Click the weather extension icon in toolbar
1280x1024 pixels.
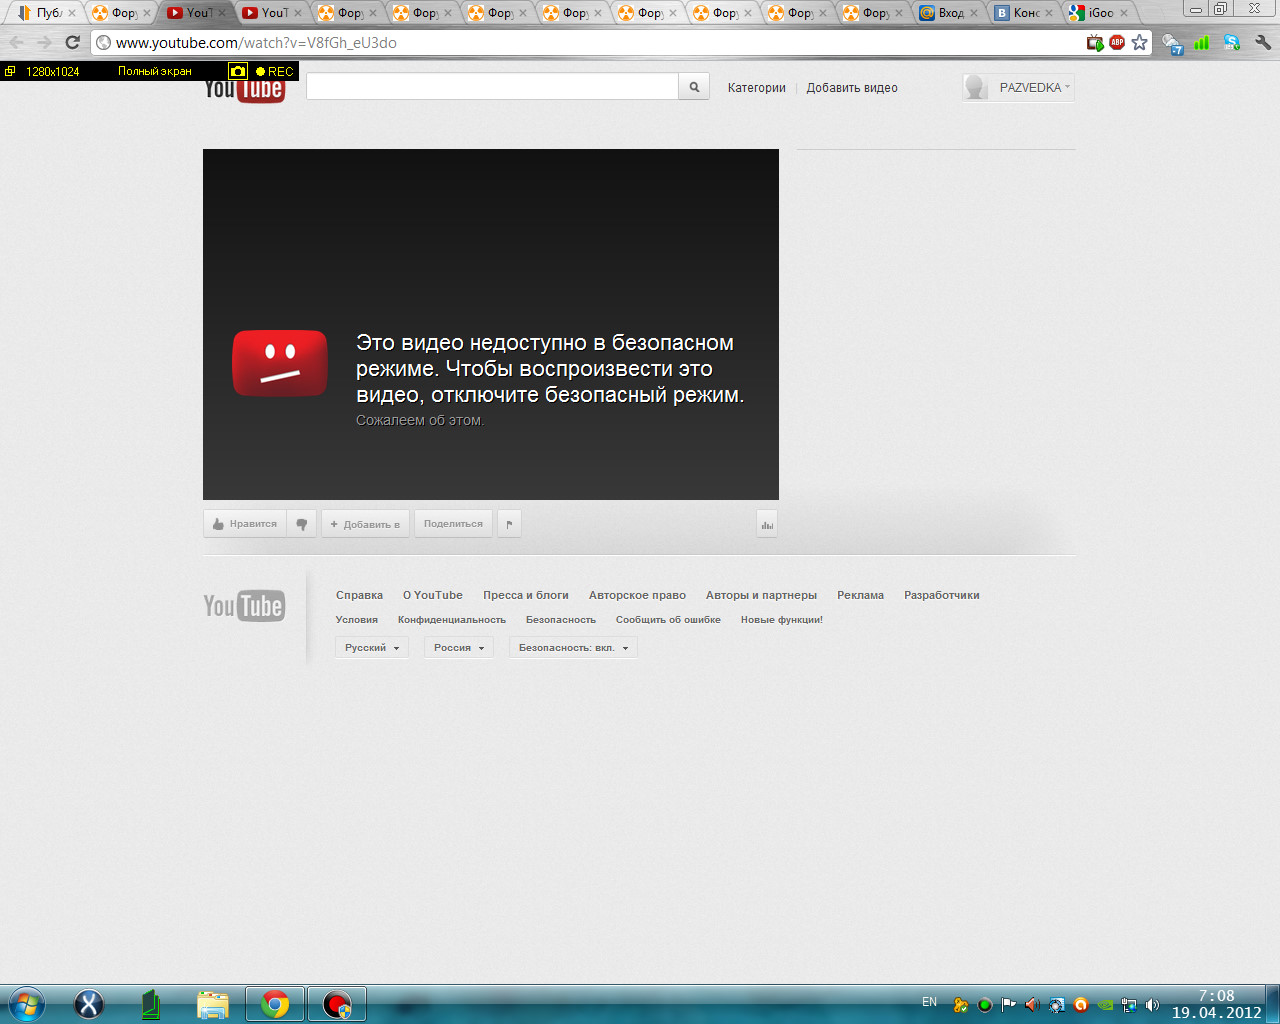pos(1172,43)
